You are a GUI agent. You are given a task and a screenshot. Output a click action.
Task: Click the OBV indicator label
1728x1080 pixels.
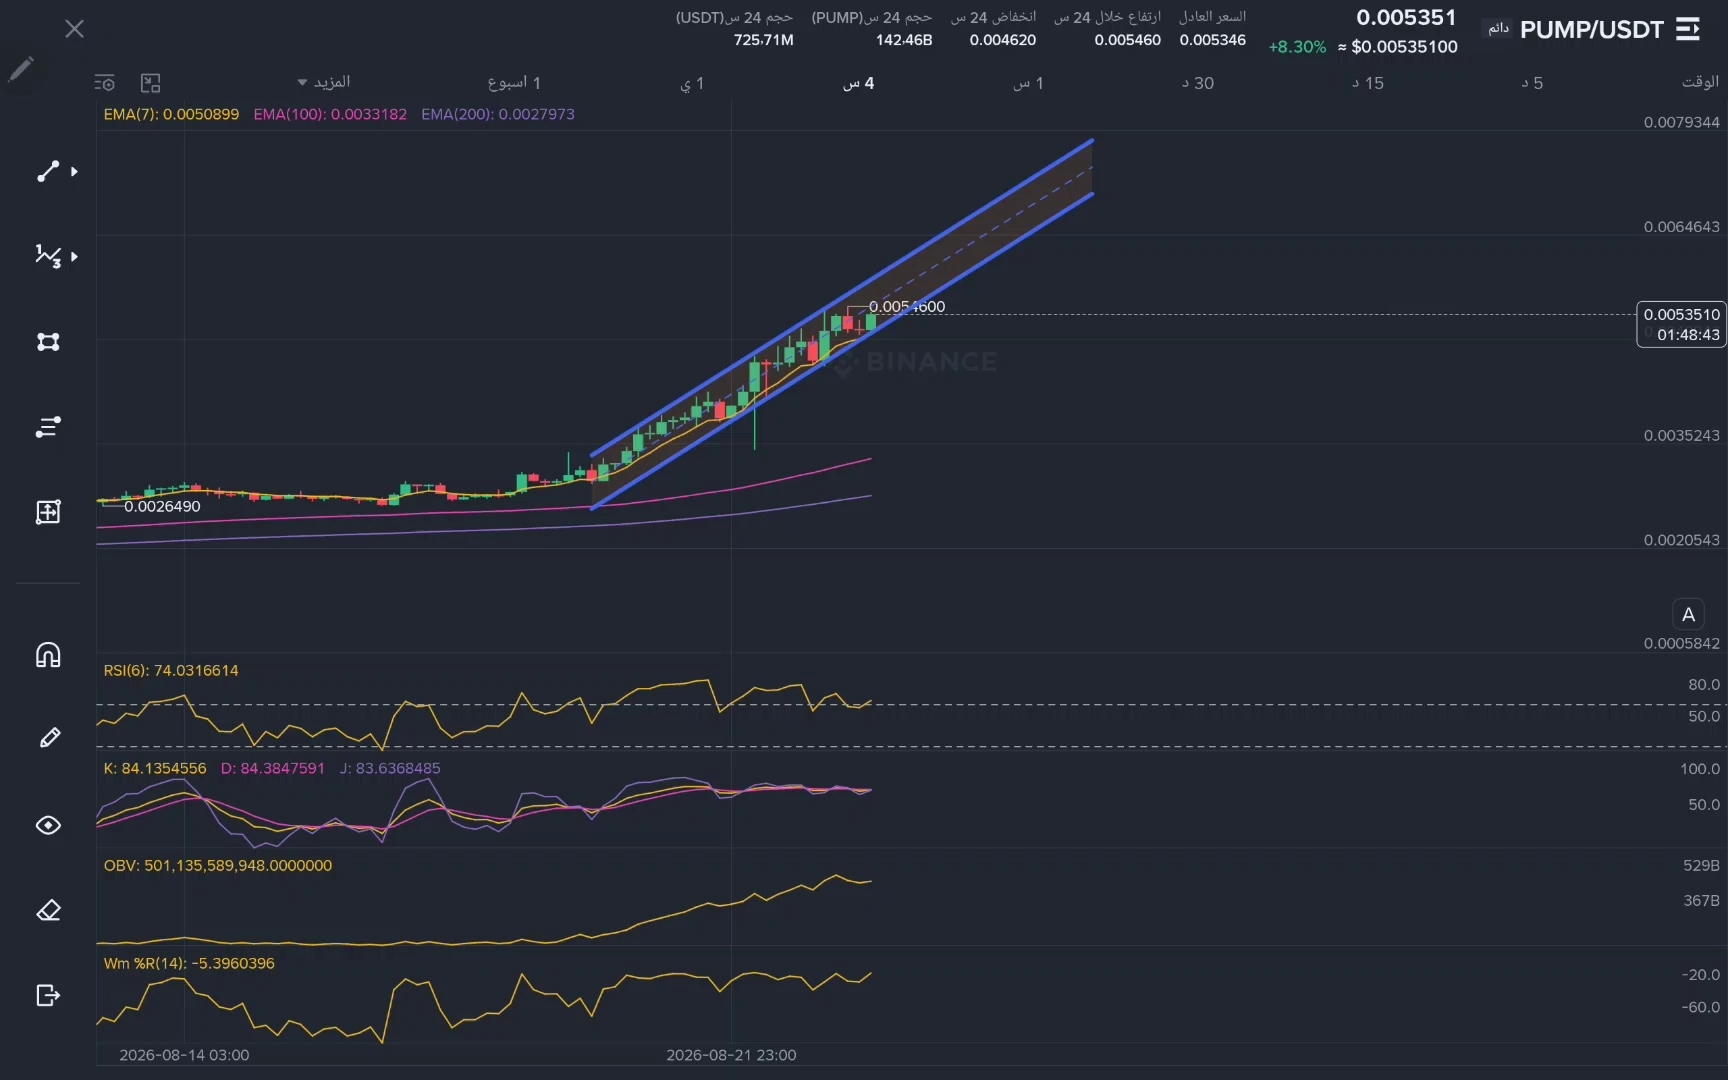[x=218, y=866]
